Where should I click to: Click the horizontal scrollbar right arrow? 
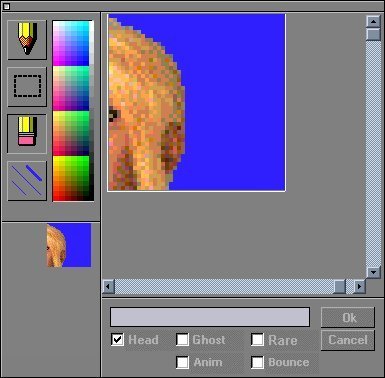click(359, 286)
